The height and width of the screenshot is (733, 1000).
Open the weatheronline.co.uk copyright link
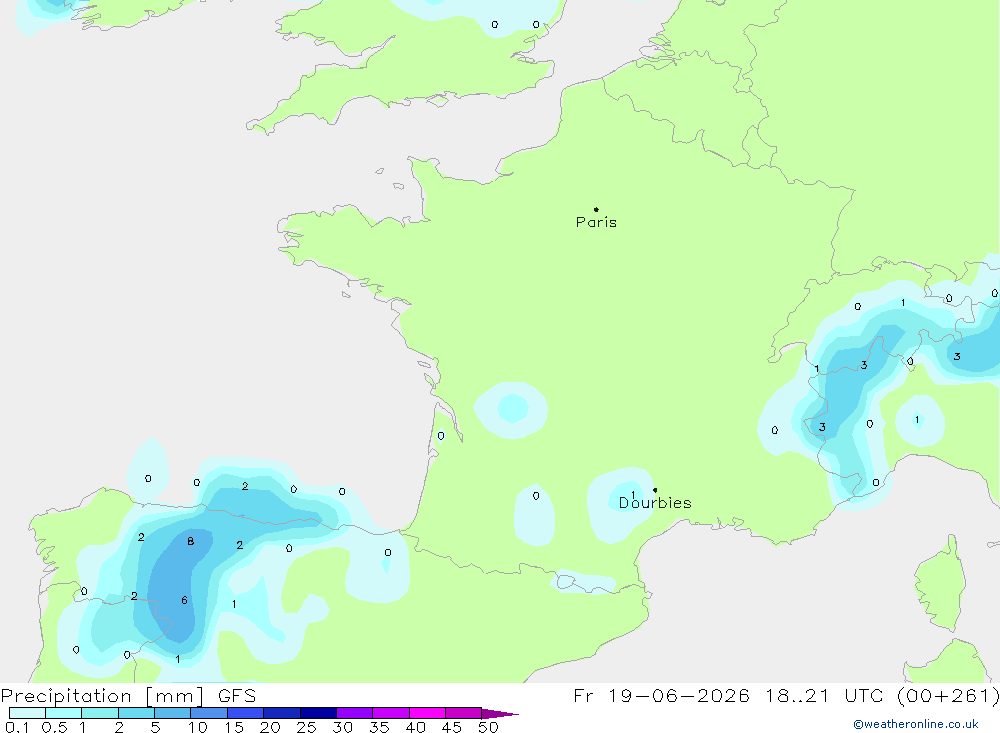click(x=915, y=724)
